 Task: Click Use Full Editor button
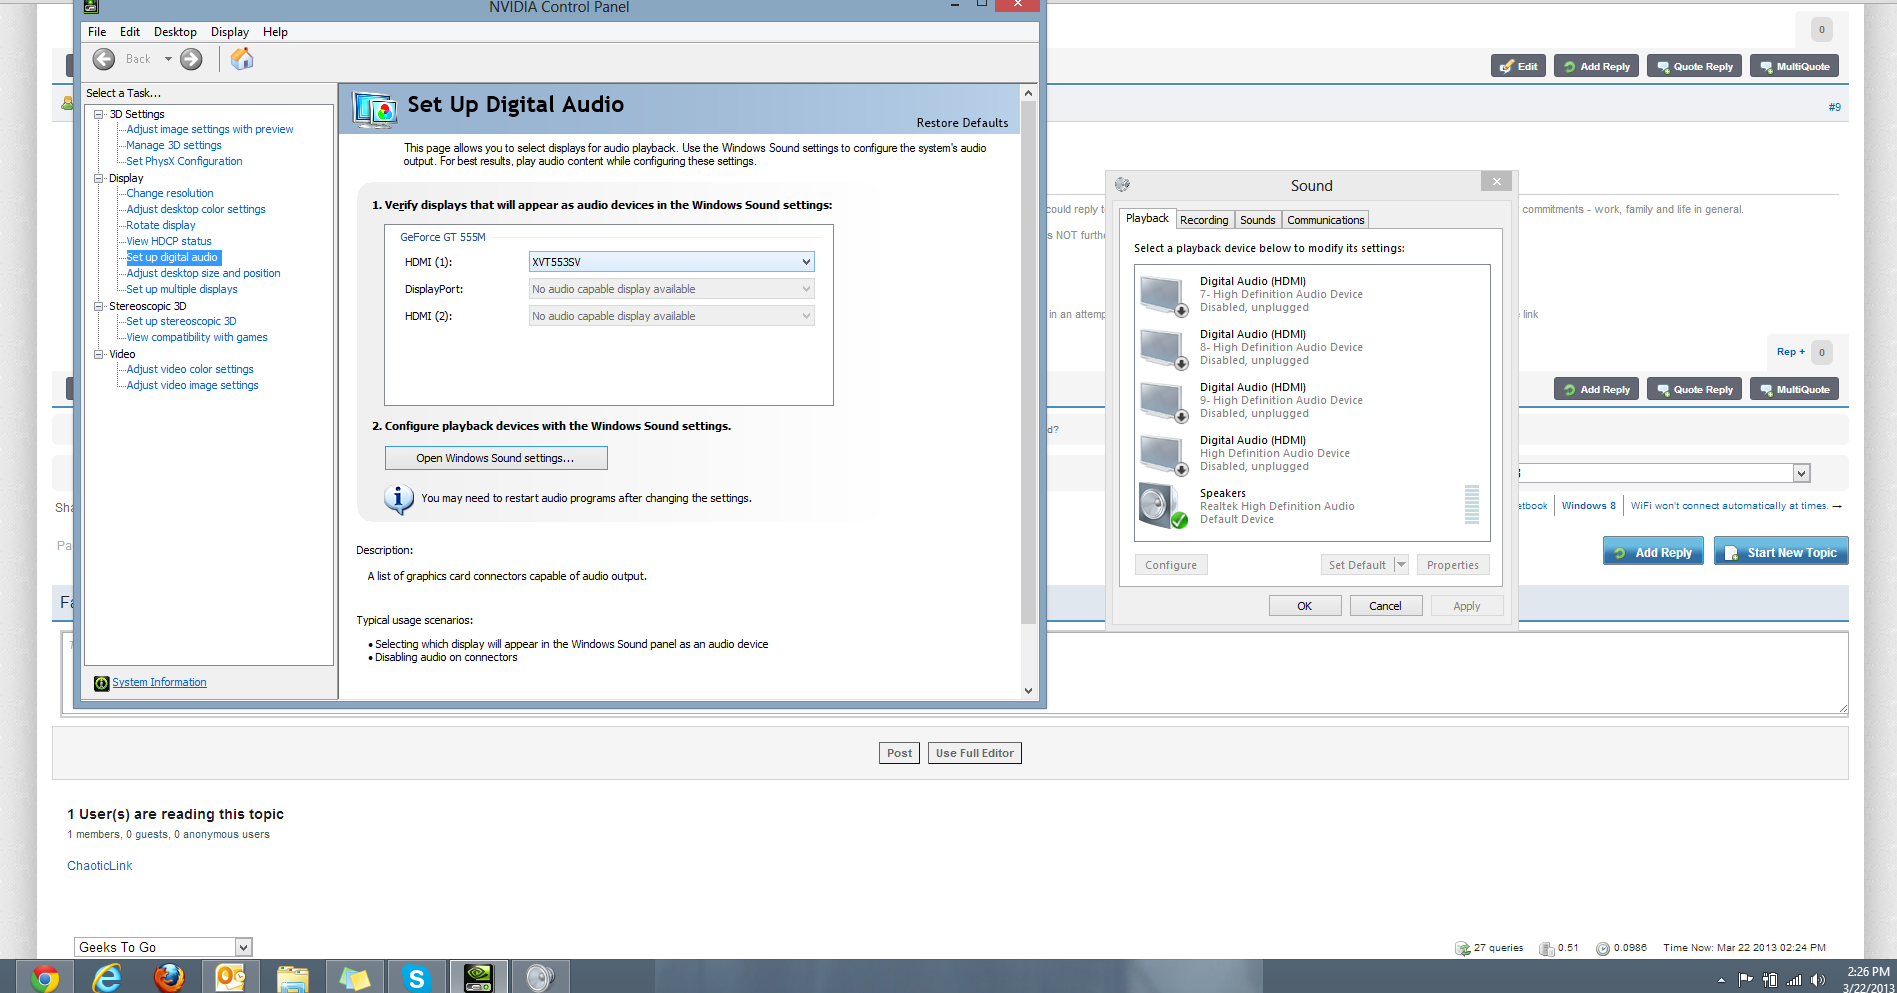pos(975,753)
